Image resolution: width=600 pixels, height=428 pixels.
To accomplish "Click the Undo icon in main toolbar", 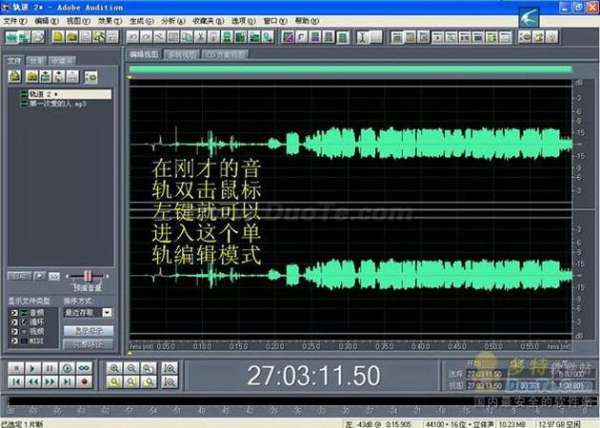I will (x=133, y=37).
